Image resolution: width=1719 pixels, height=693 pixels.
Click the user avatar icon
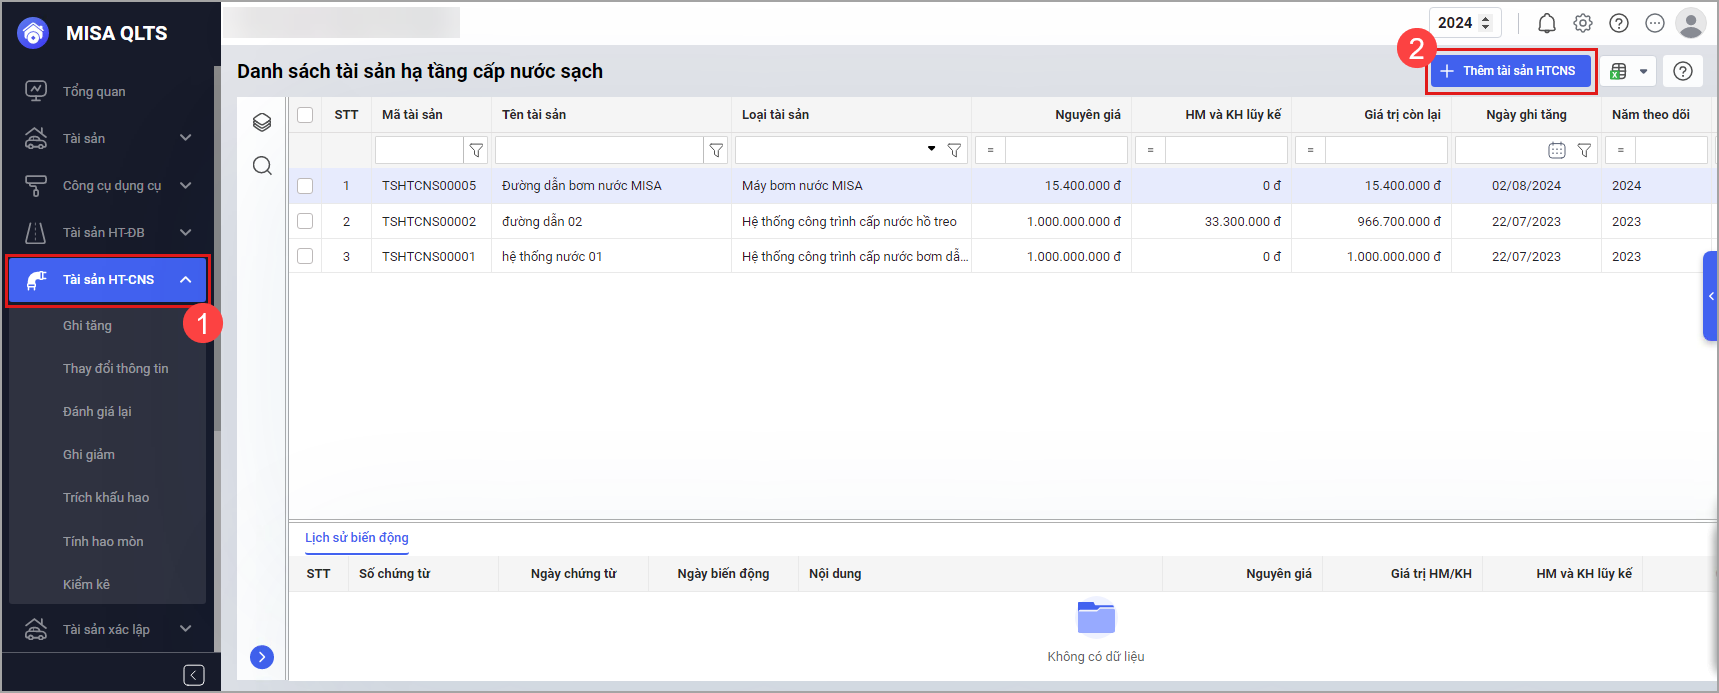1690,23
